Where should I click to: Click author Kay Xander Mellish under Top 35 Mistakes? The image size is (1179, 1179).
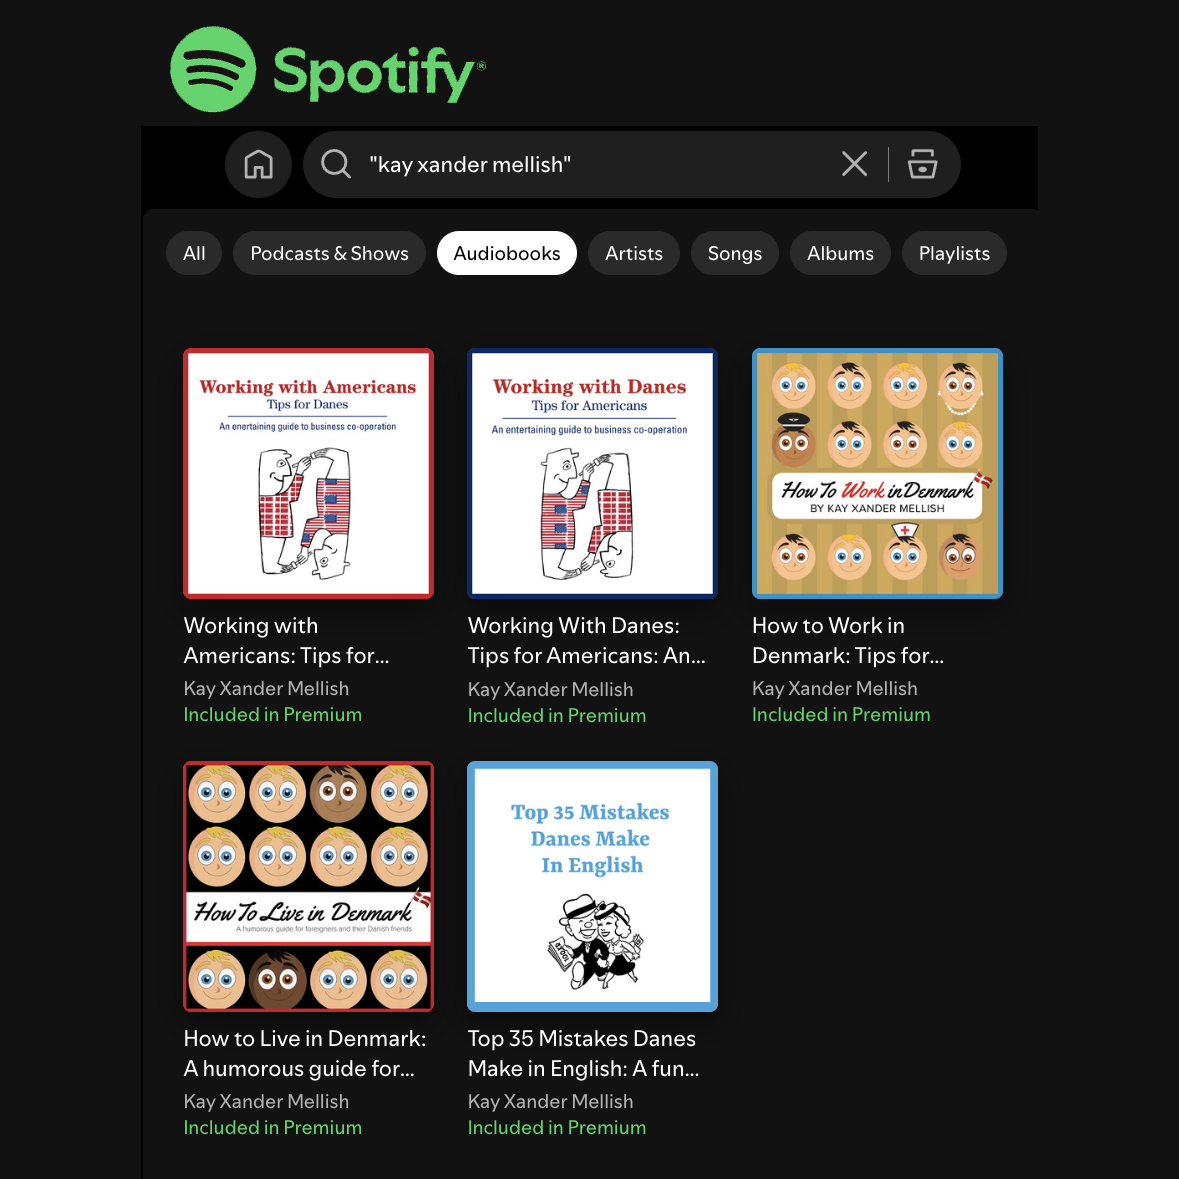pyautogui.click(x=550, y=1102)
